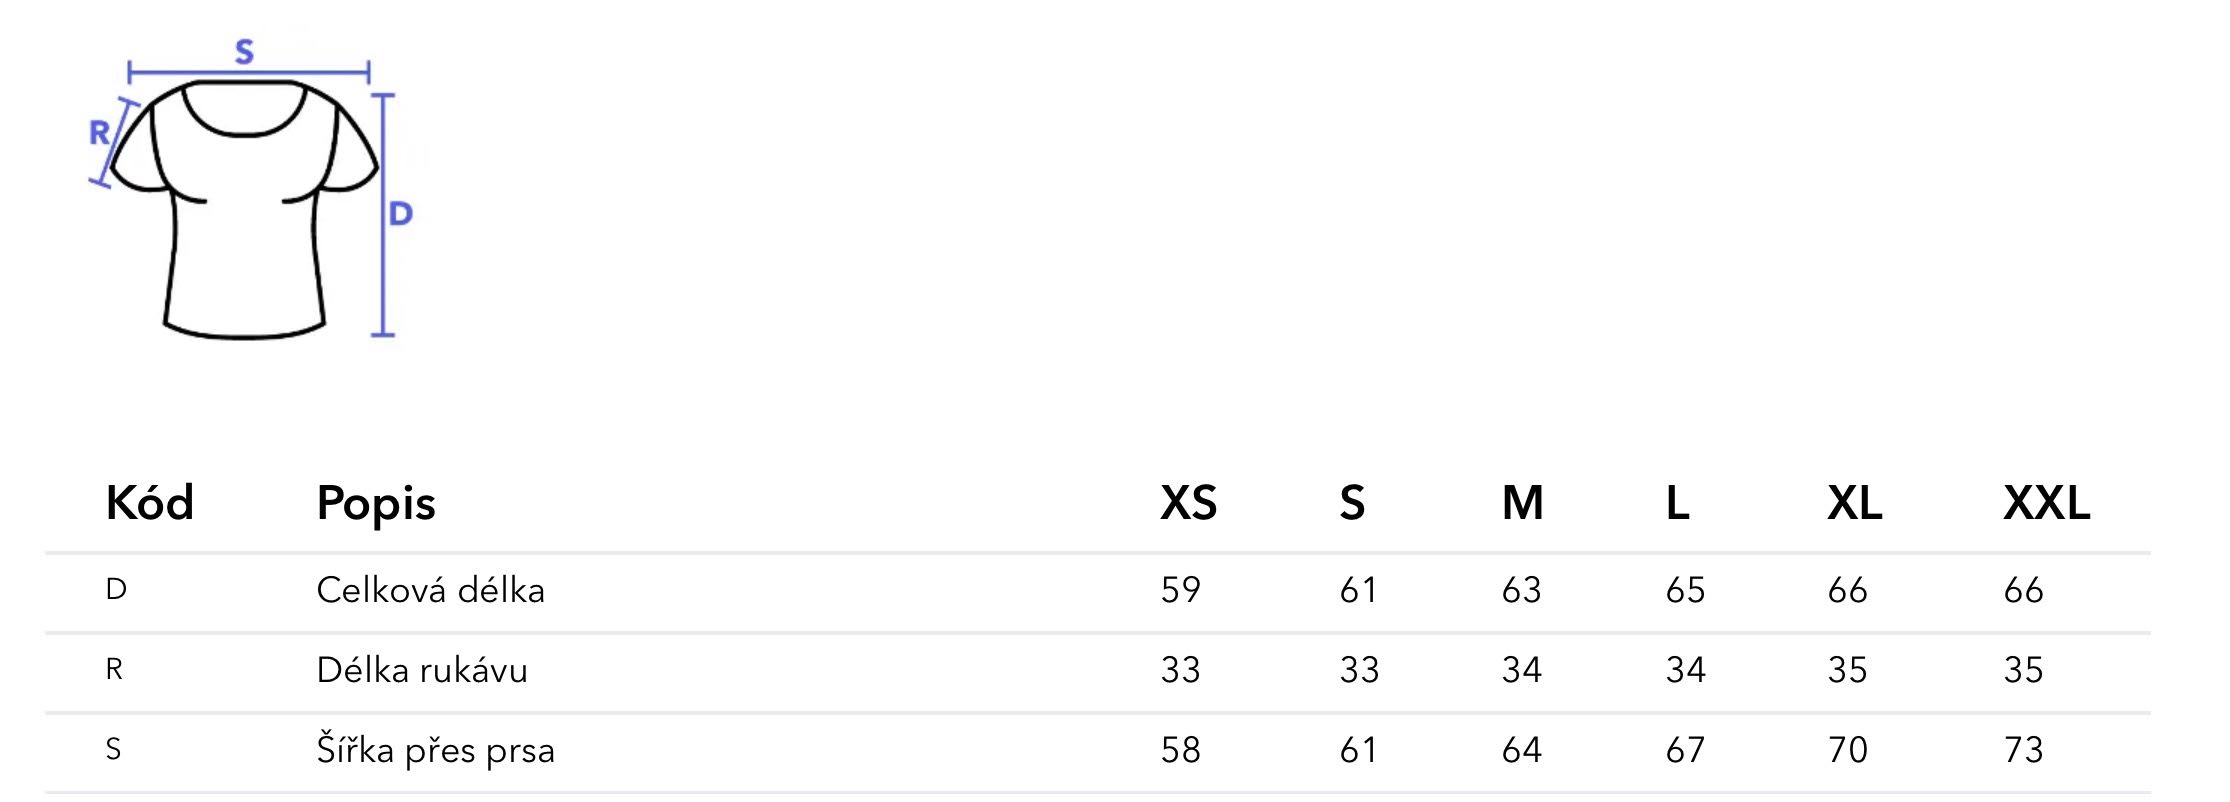The width and height of the screenshot is (2230, 802).
Task: Click the XS size column header
Action: pos(1188,502)
